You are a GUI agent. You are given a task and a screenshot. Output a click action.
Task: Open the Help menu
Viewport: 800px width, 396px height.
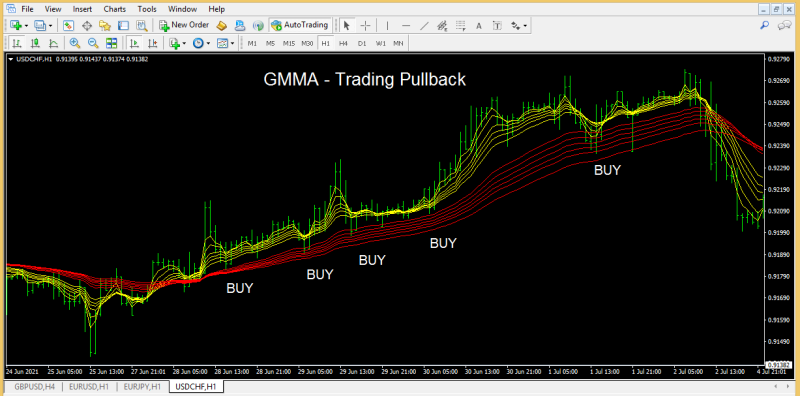[216, 9]
